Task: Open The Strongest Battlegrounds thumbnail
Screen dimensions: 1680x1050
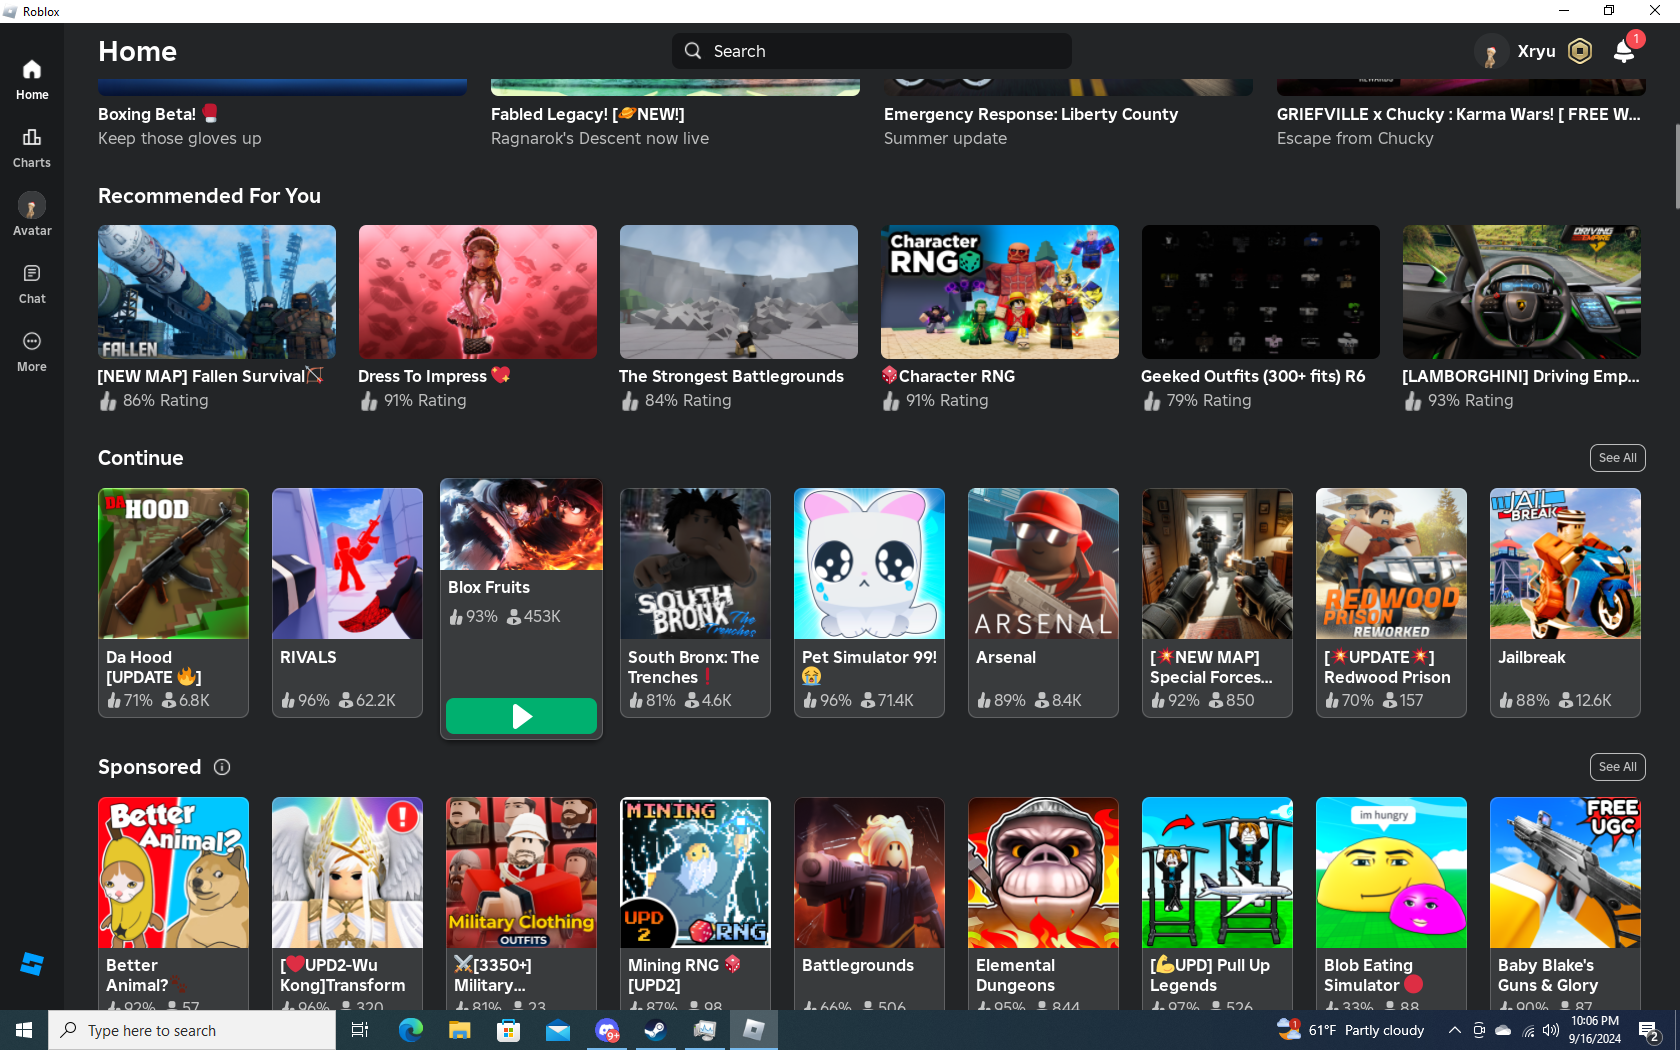Action: tap(739, 292)
